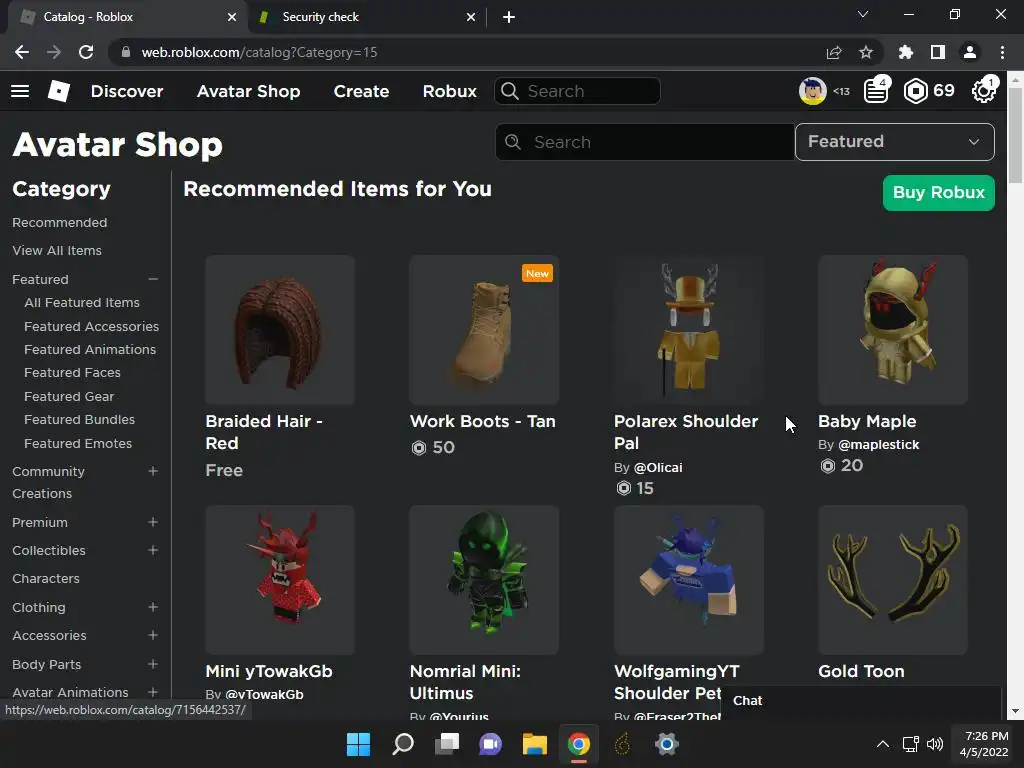Open the Chat panel bar
Viewport: 1024px width, 768px height.
pyautogui.click(x=861, y=701)
